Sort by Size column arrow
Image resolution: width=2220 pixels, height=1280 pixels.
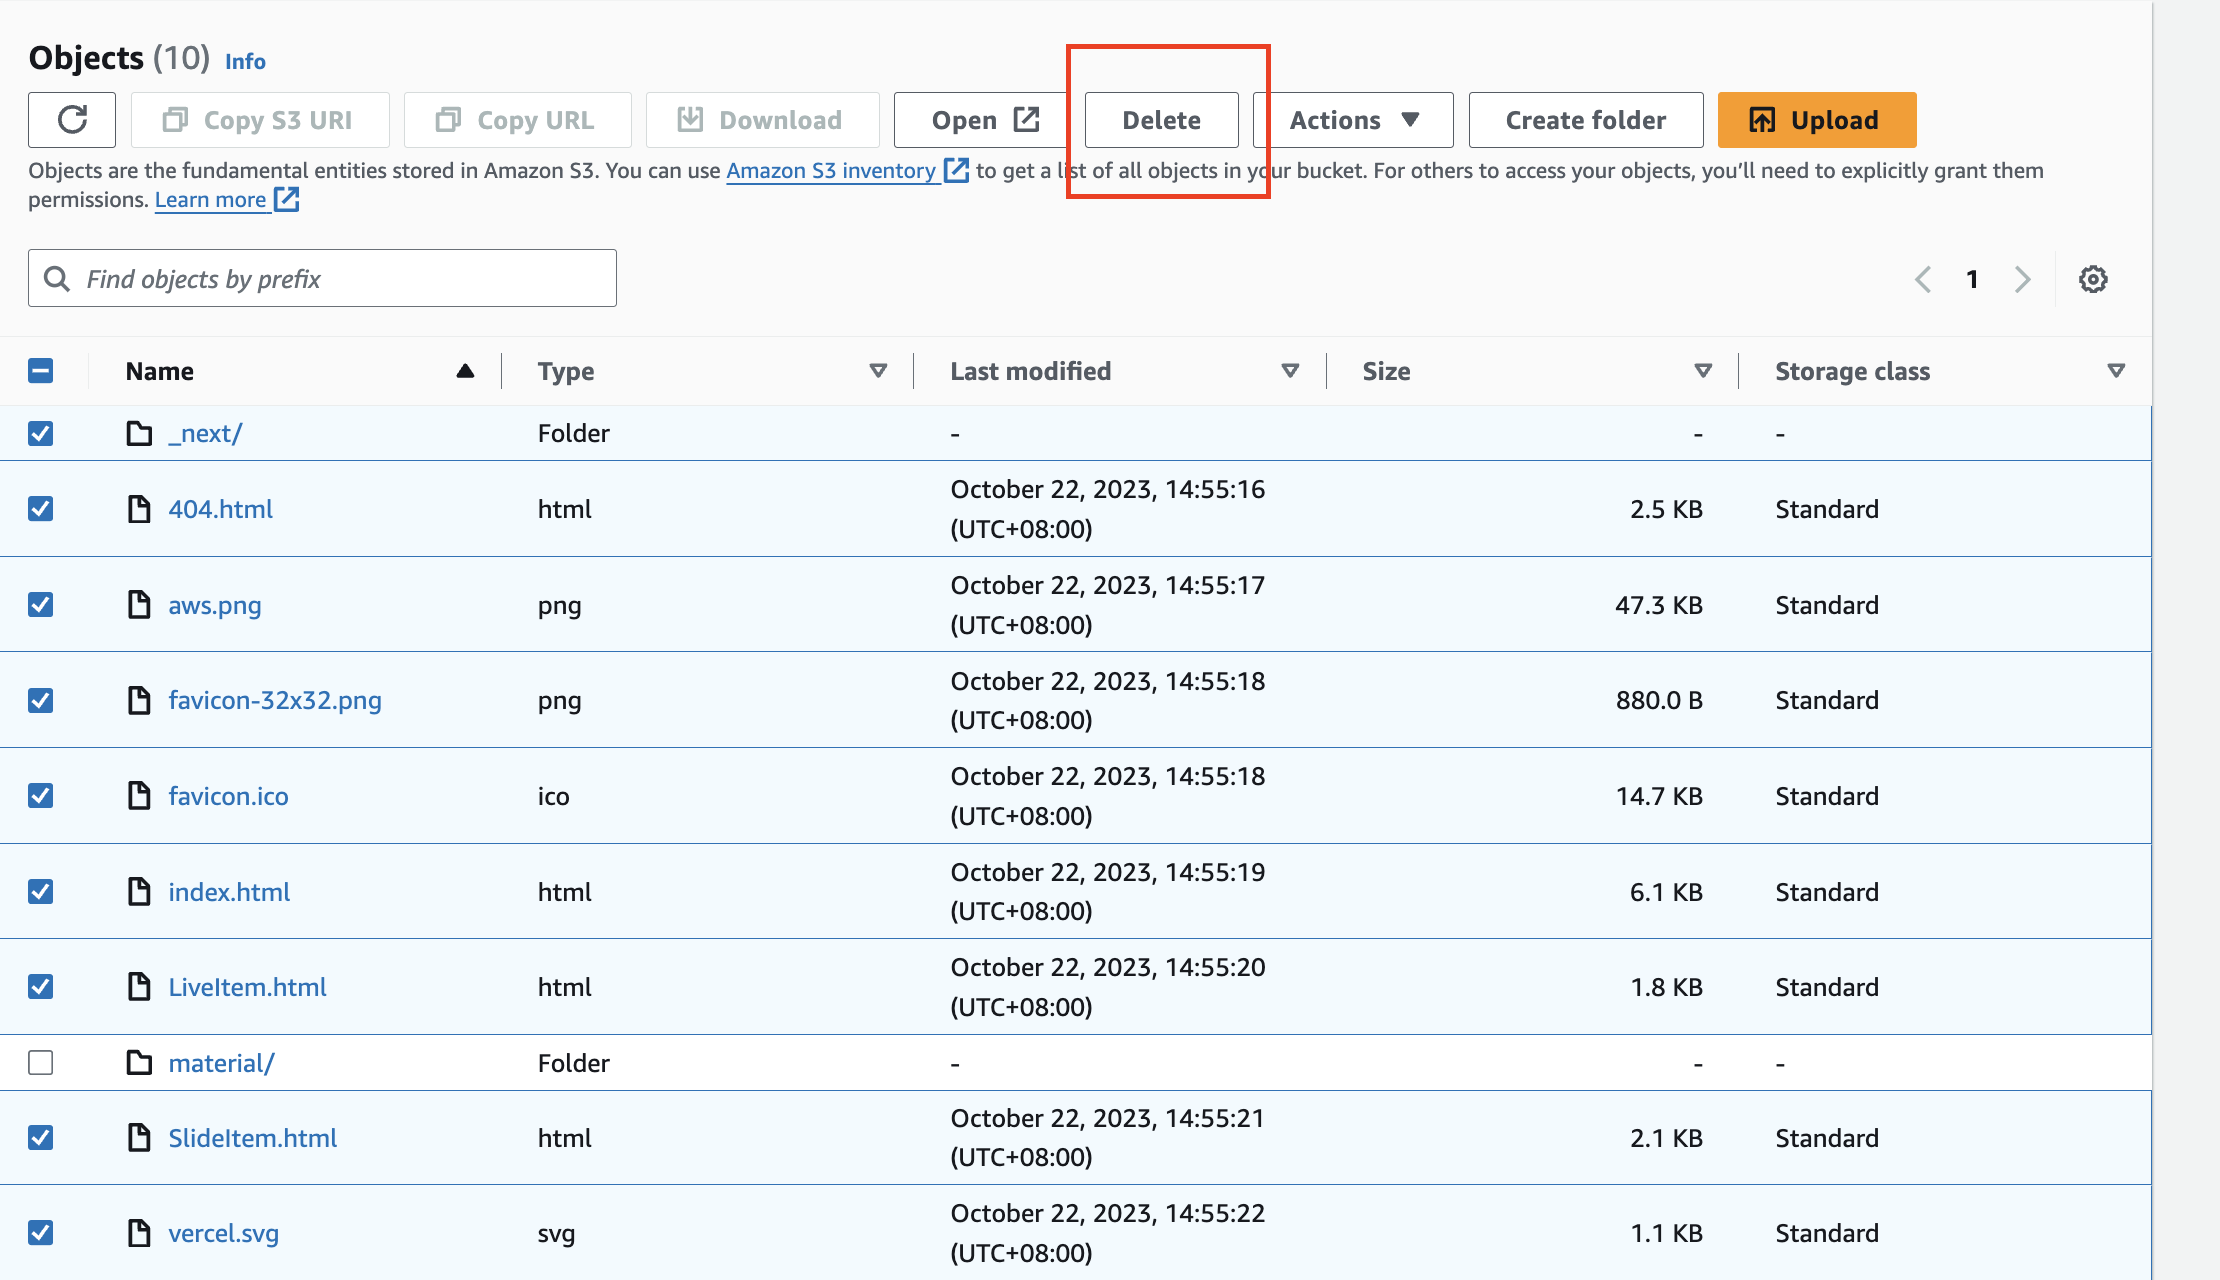tap(1703, 371)
